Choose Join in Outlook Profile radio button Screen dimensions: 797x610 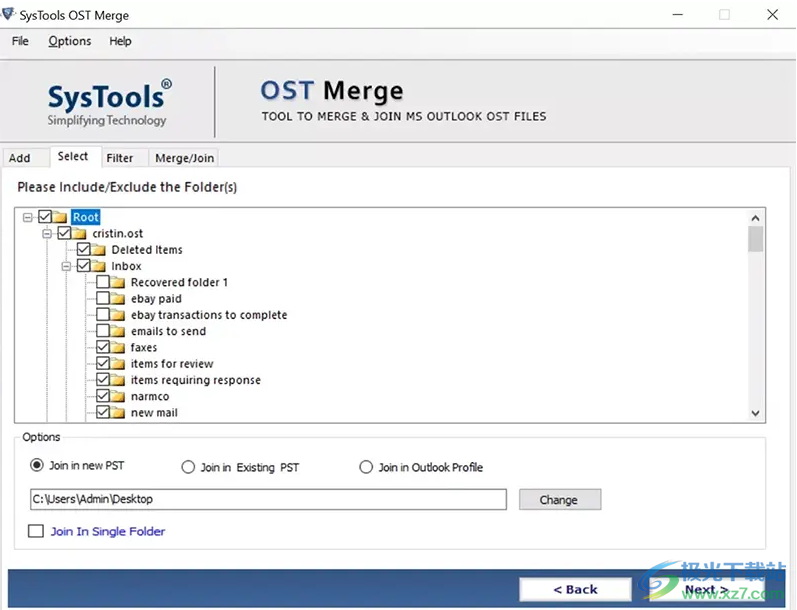click(x=366, y=467)
